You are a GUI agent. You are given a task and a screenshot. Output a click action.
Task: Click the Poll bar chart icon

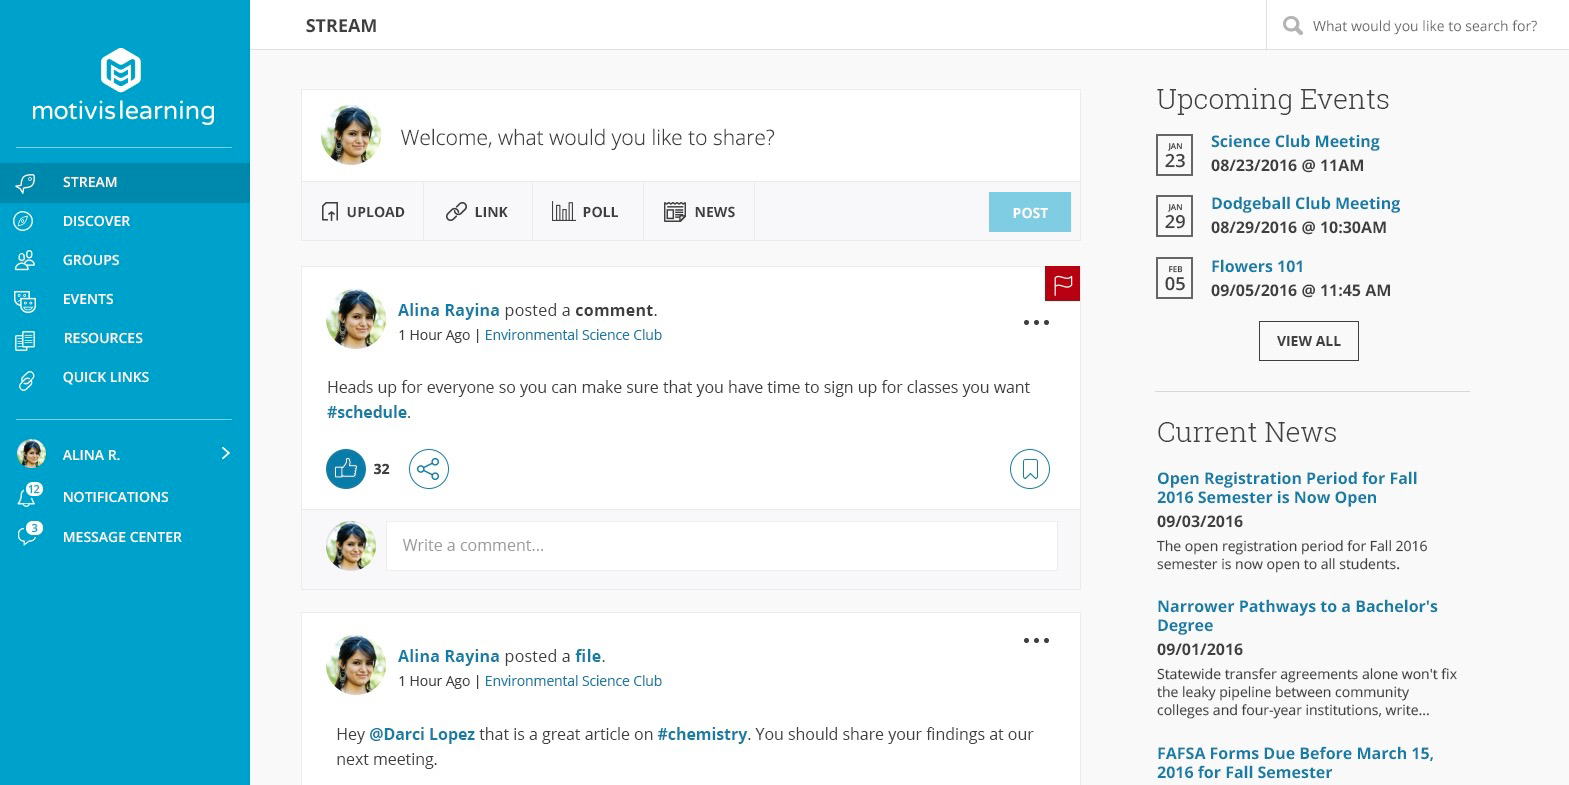563,211
